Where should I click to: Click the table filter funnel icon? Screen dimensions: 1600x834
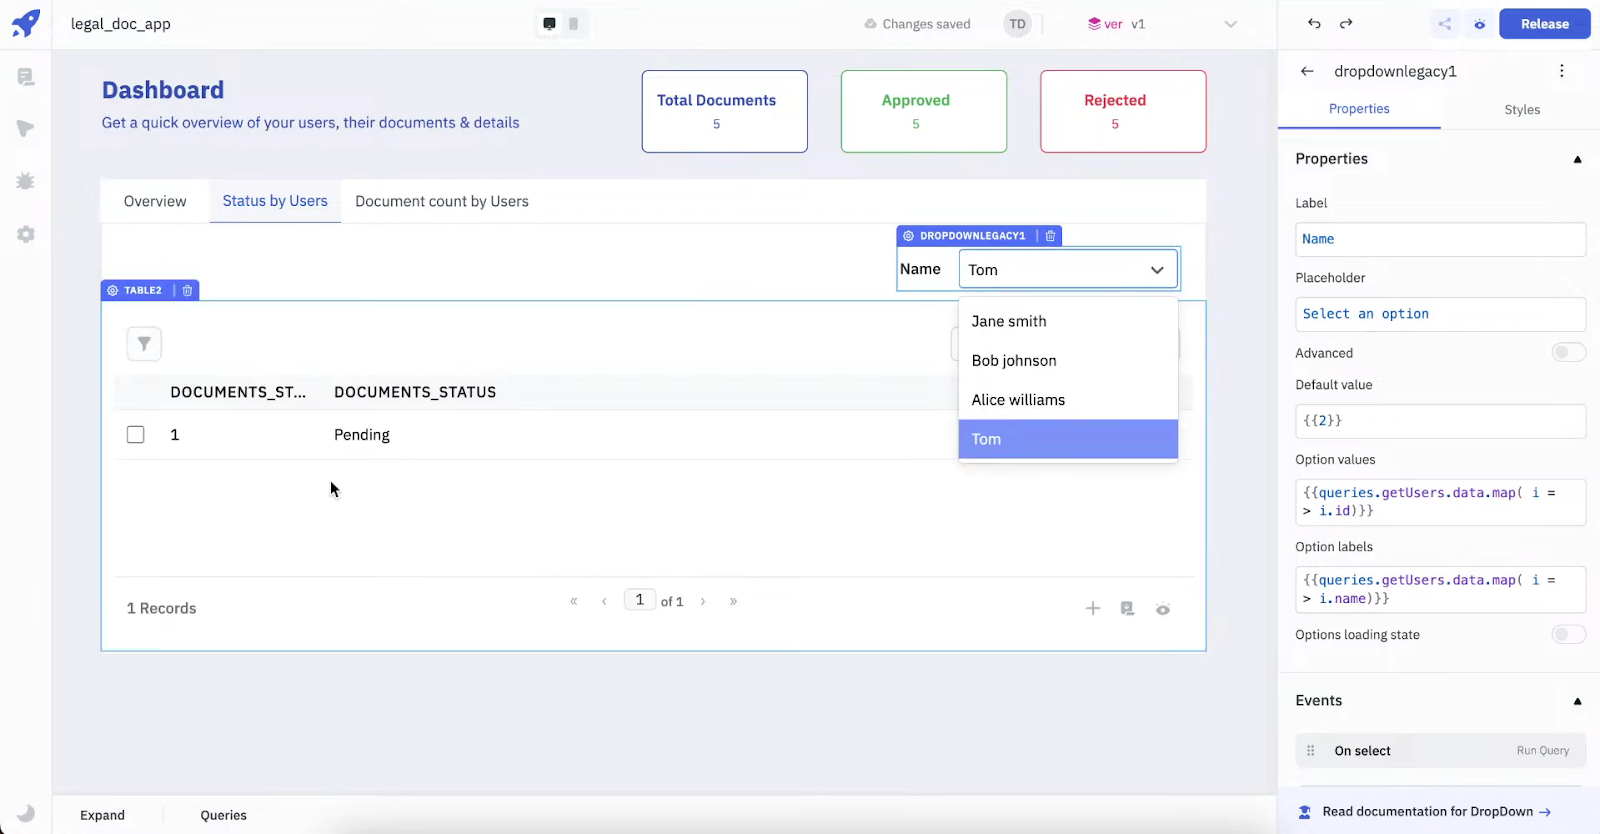pyautogui.click(x=144, y=344)
